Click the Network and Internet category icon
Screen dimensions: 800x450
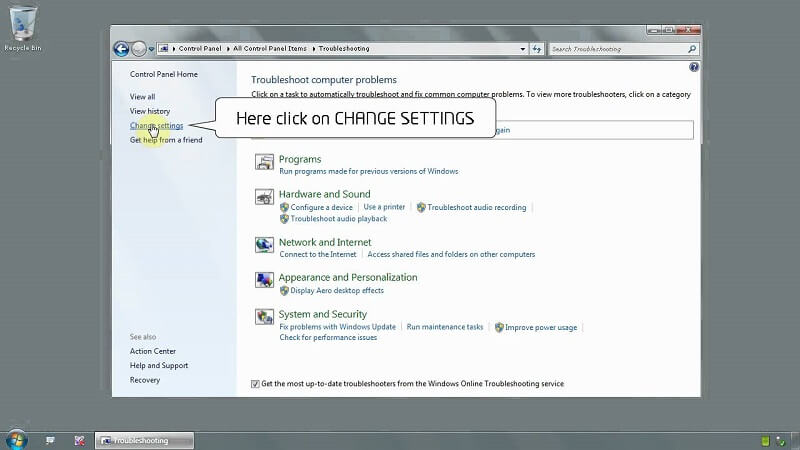pos(264,245)
